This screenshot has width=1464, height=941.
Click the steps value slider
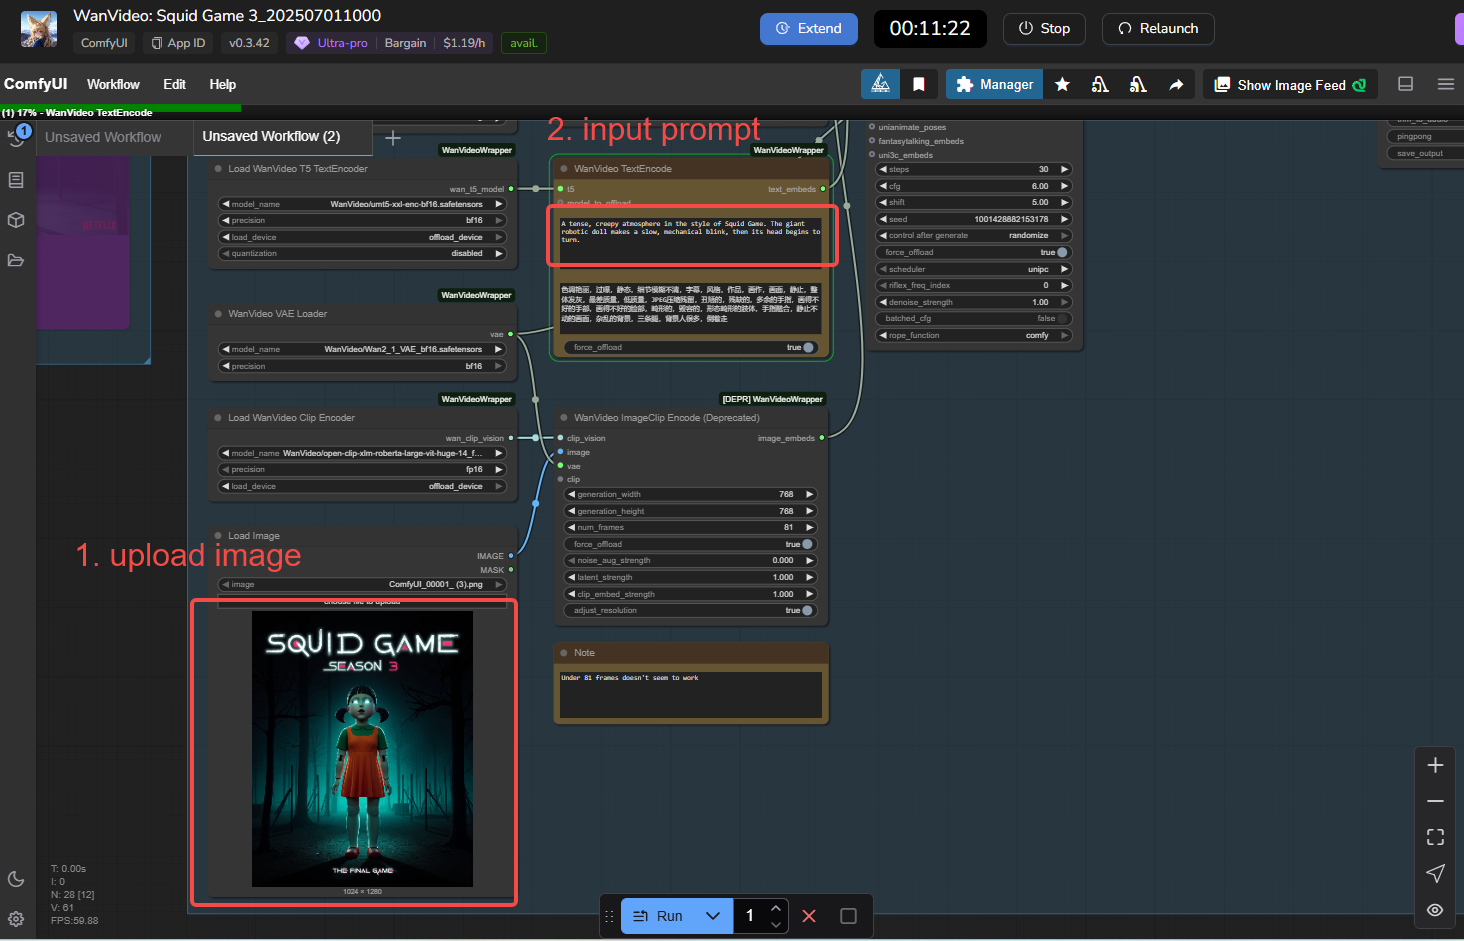[x=974, y=169]
